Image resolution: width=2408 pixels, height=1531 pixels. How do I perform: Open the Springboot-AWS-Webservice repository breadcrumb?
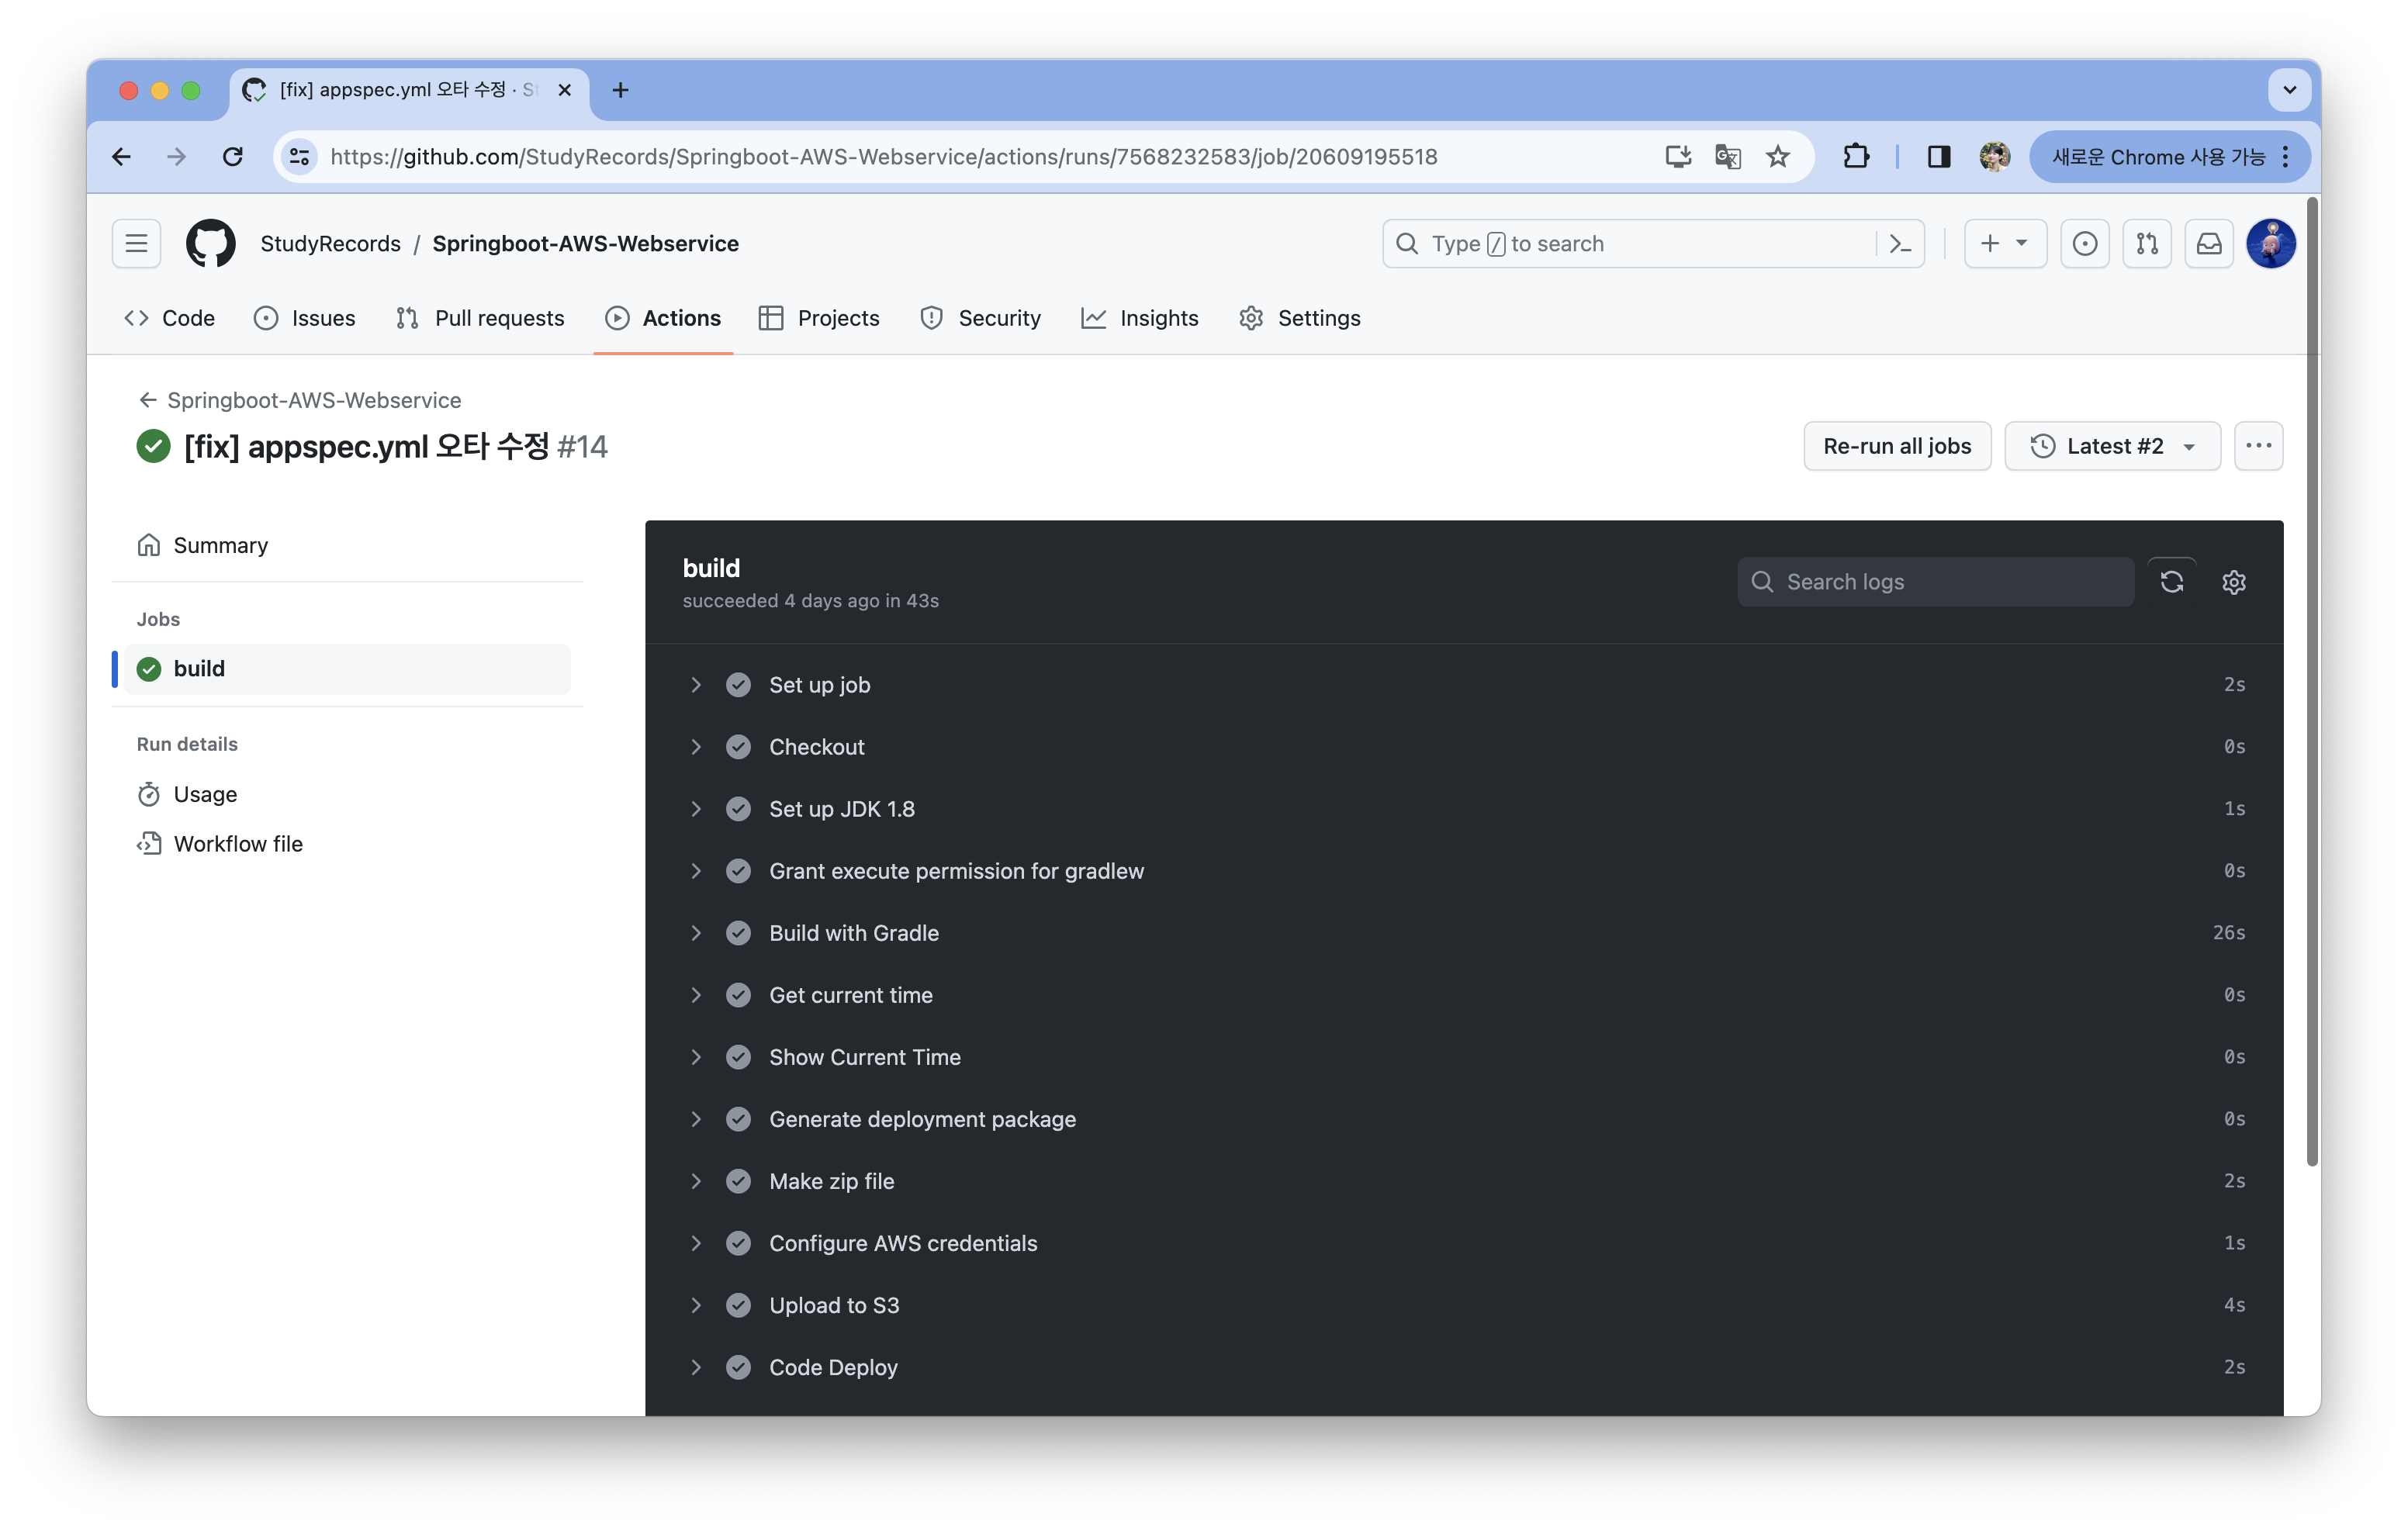click(585, 243)
